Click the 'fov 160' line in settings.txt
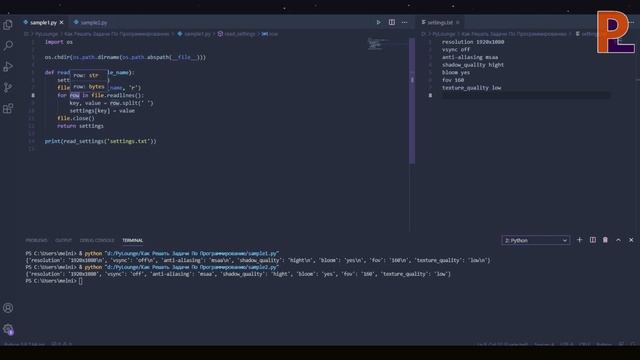The image size is (640, 360). [453, 80]
